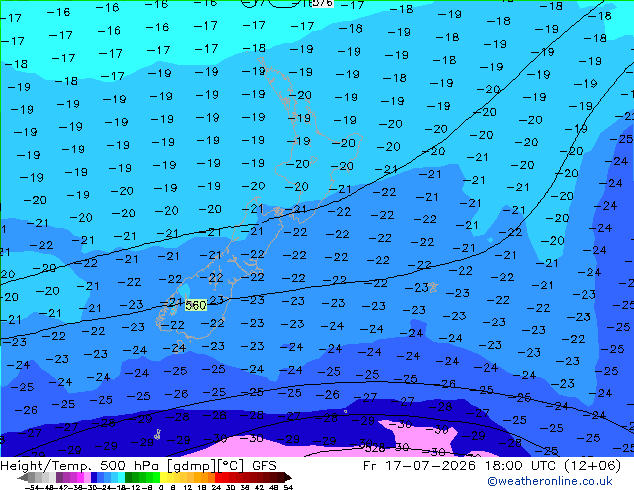Click the gray left arrow end of color scale
The image size is (634, 490).
23,478
